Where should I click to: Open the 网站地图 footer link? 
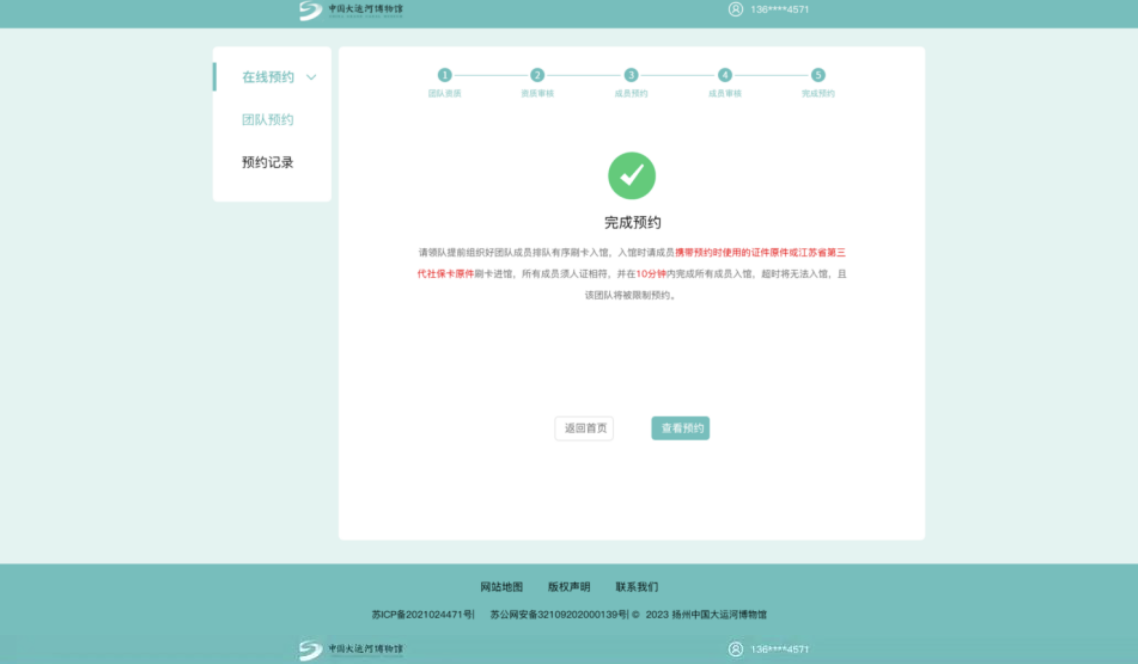pos(503,587)
